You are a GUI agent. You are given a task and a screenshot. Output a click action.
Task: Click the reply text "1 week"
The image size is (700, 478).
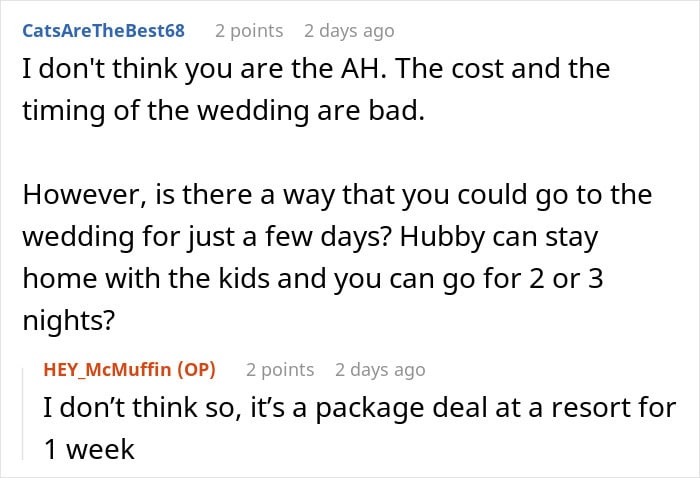pyautogui.click(x=89, y=450)
